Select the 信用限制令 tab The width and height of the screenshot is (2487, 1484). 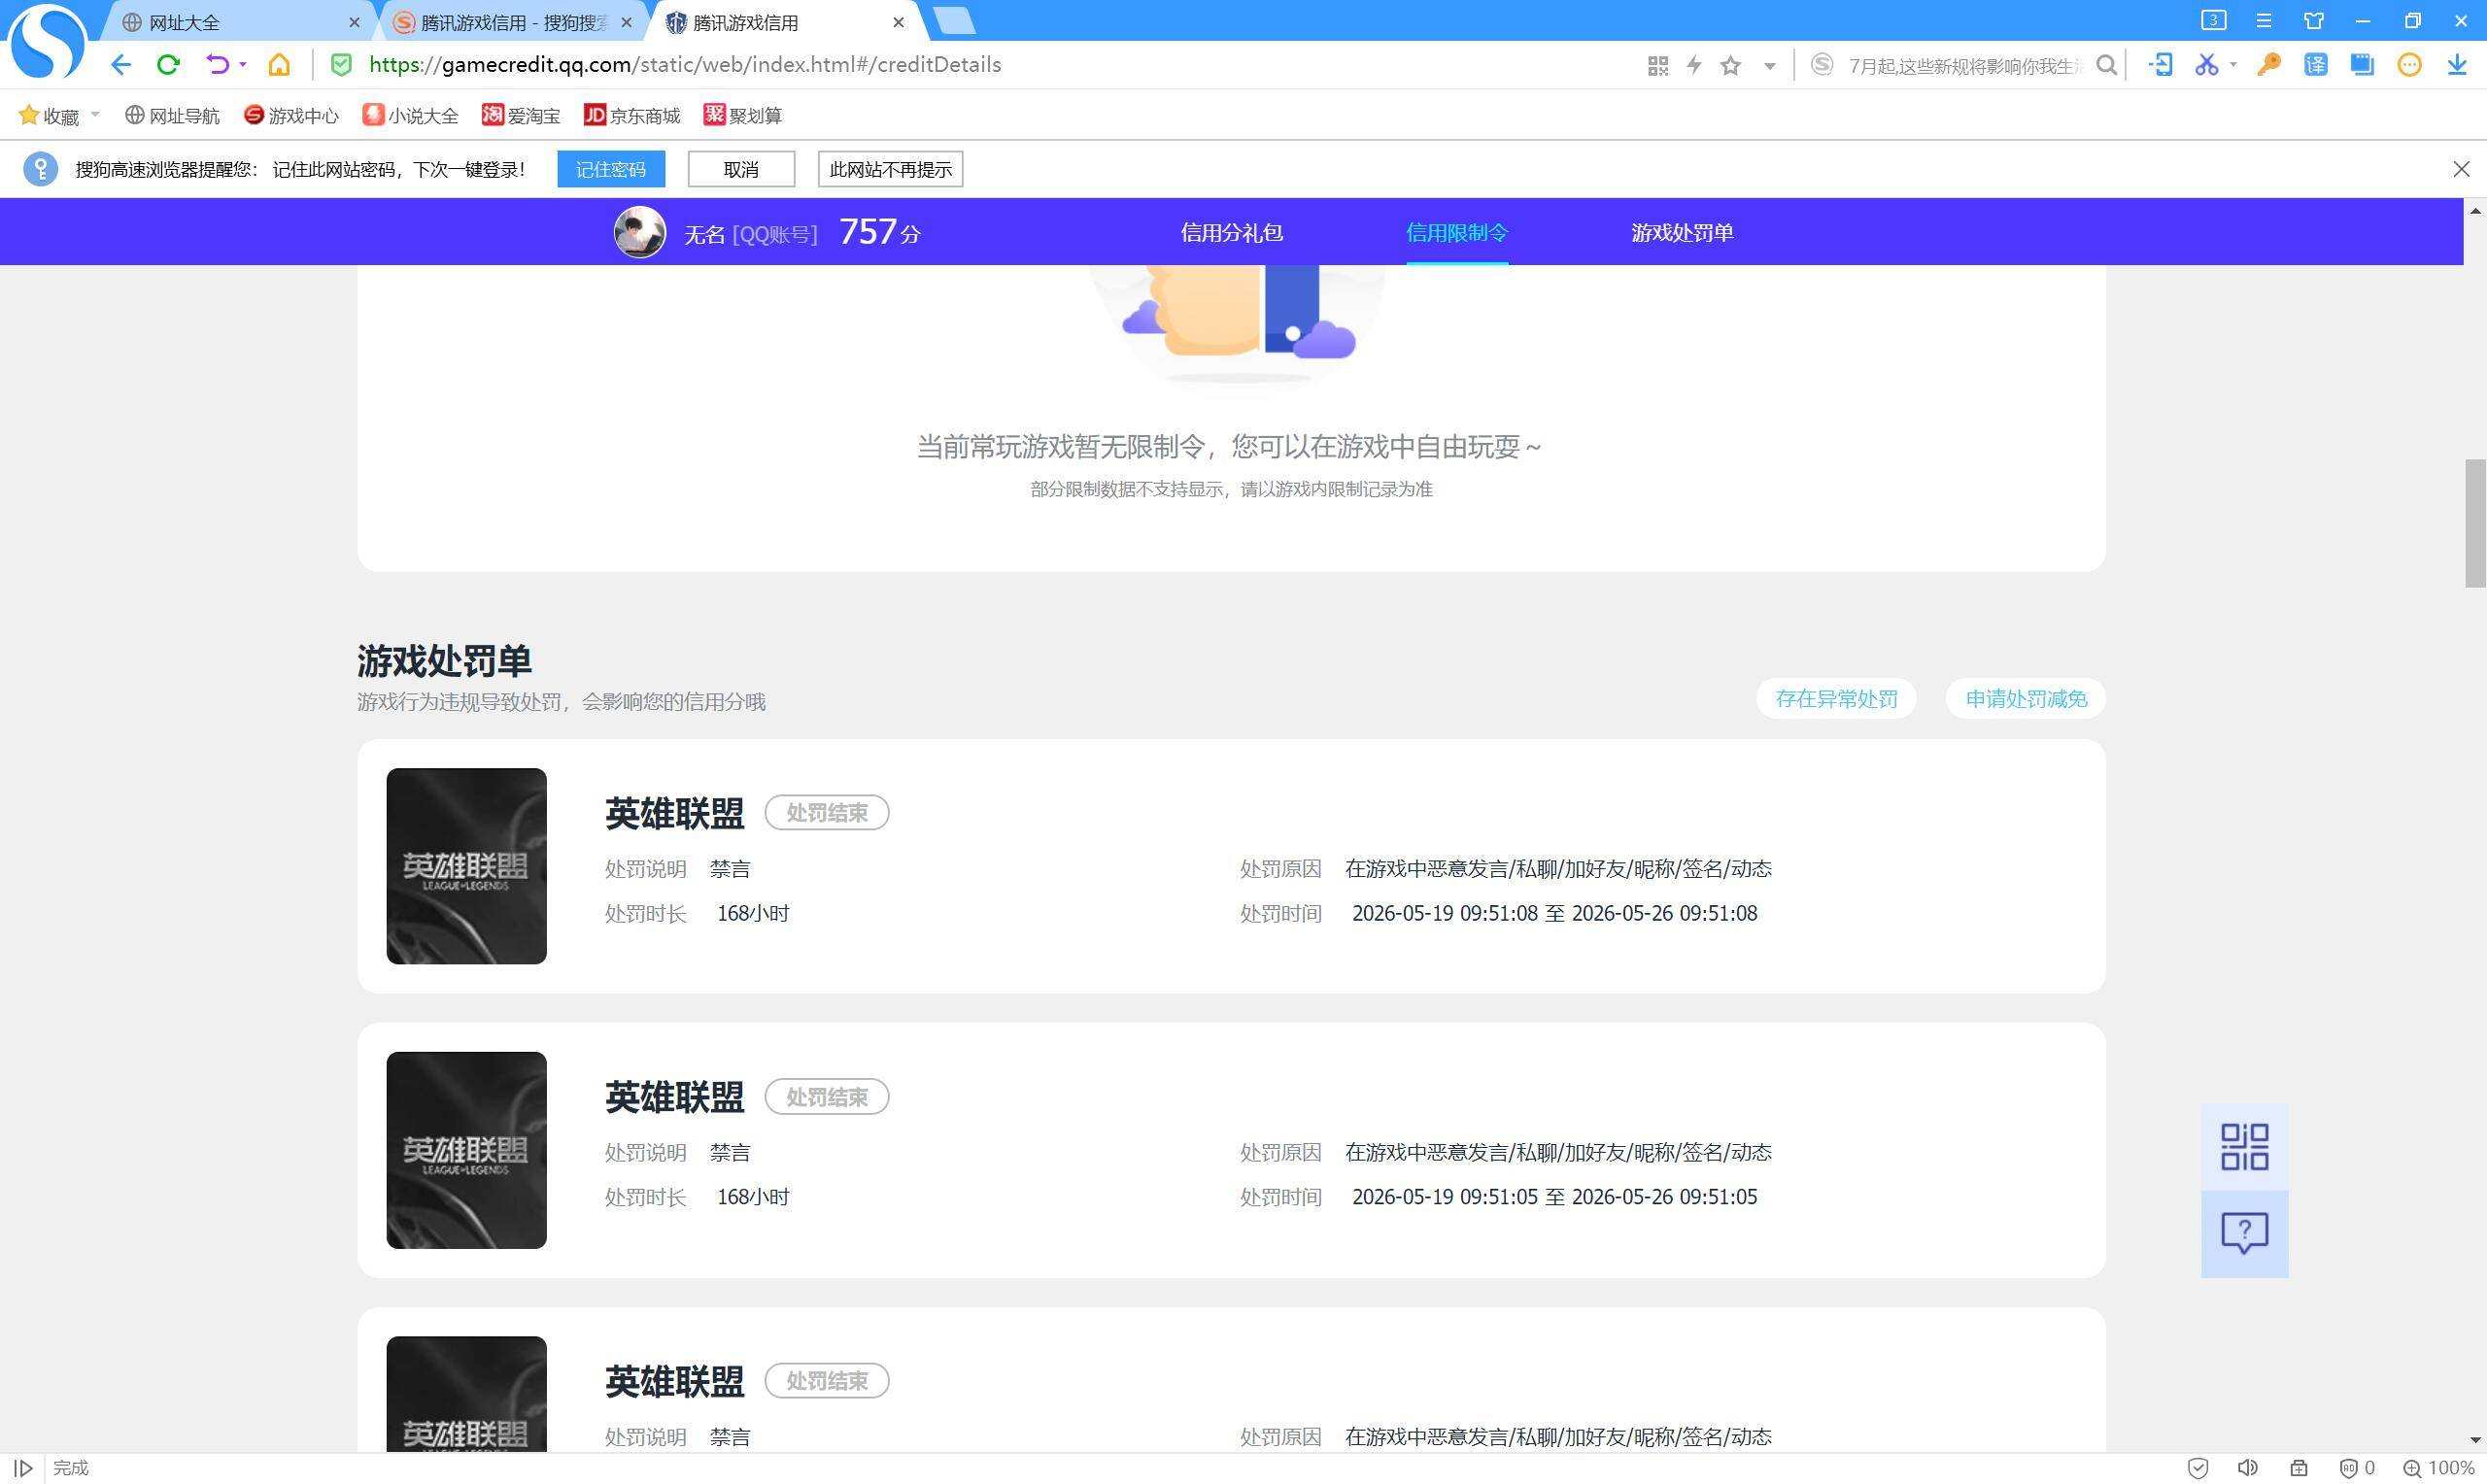tap(1457, 233)
